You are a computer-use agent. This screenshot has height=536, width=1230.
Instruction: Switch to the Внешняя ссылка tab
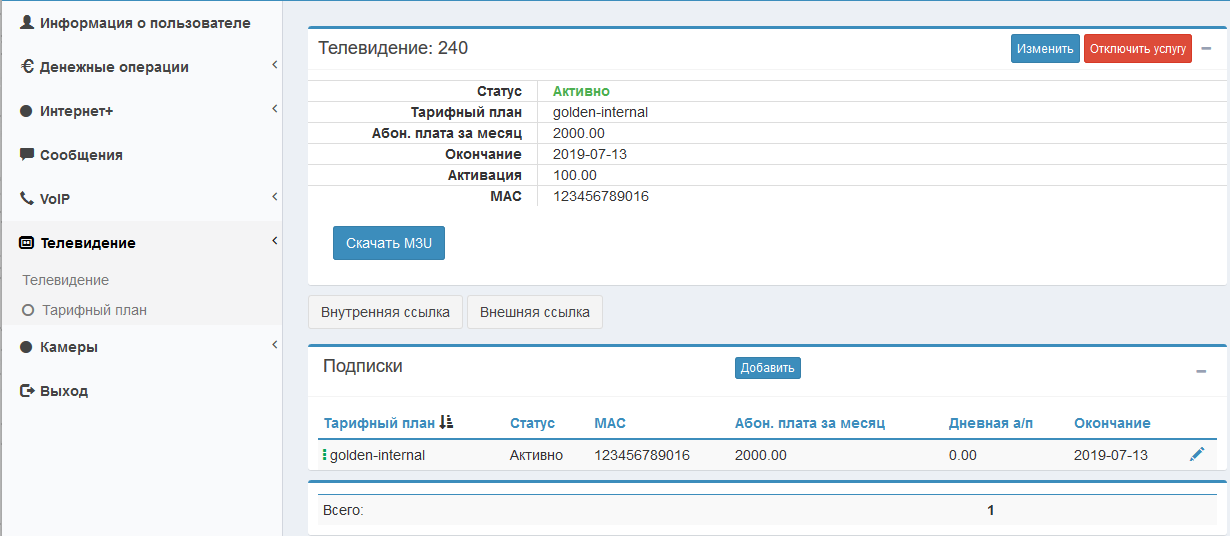click(x=534, y=312)
